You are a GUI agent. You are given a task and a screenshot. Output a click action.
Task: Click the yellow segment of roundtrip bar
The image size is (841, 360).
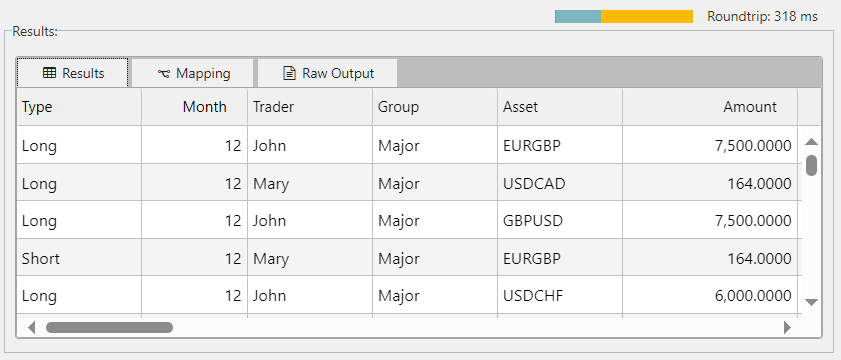647,17
